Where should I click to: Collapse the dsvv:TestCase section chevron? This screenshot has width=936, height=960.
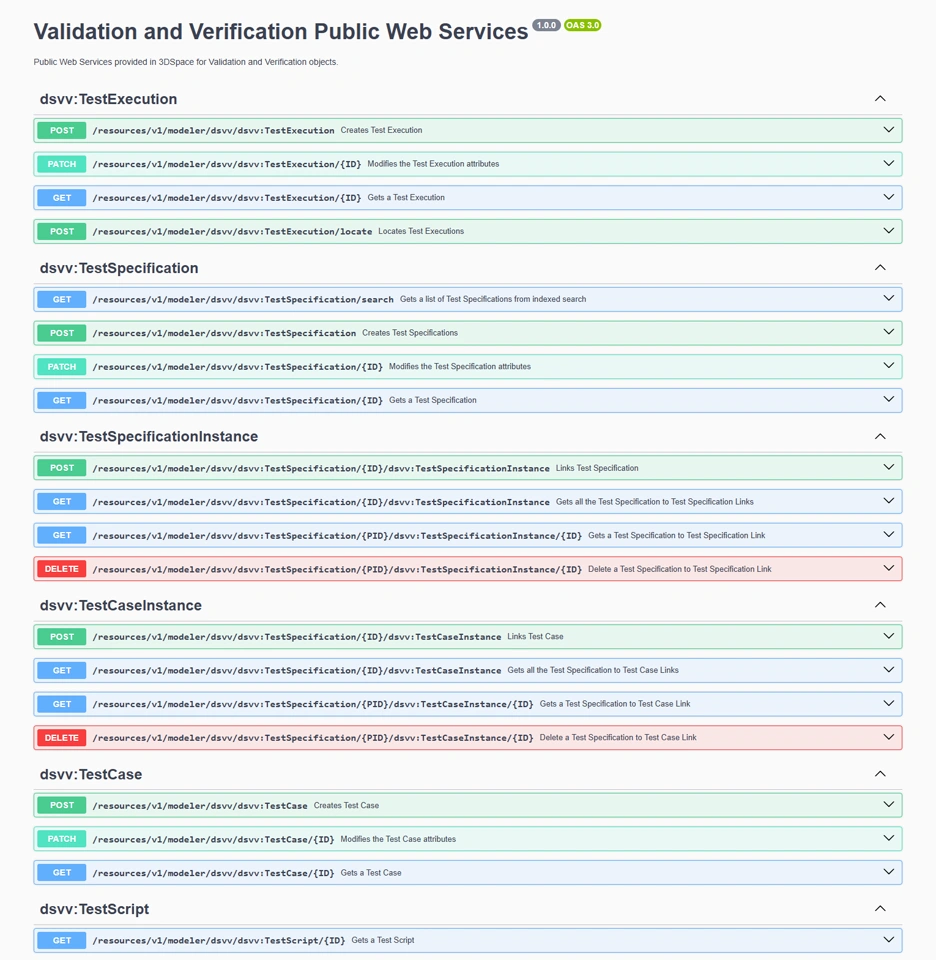[x=880, y=774]
